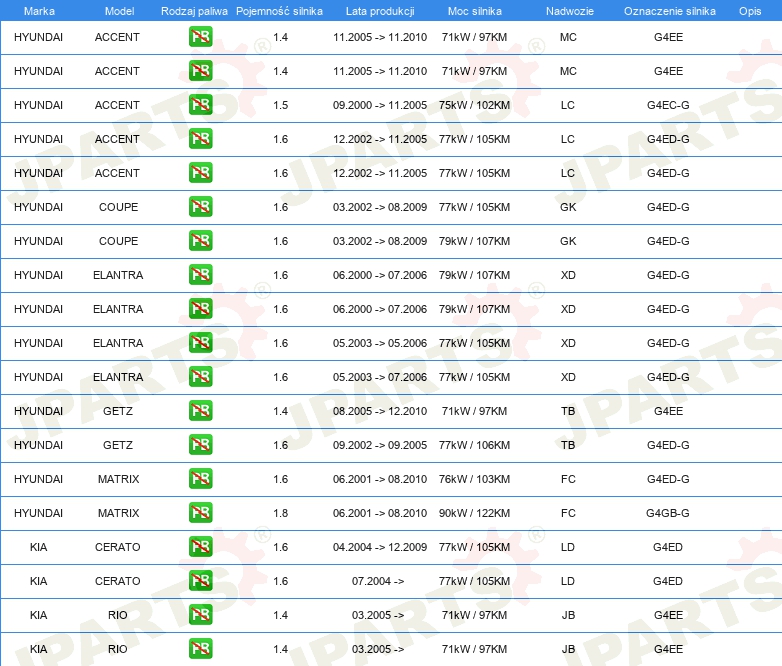Click body code FC in MATRIX 1.8 row
Screen dimensions: 782x666
coord(568,513)
